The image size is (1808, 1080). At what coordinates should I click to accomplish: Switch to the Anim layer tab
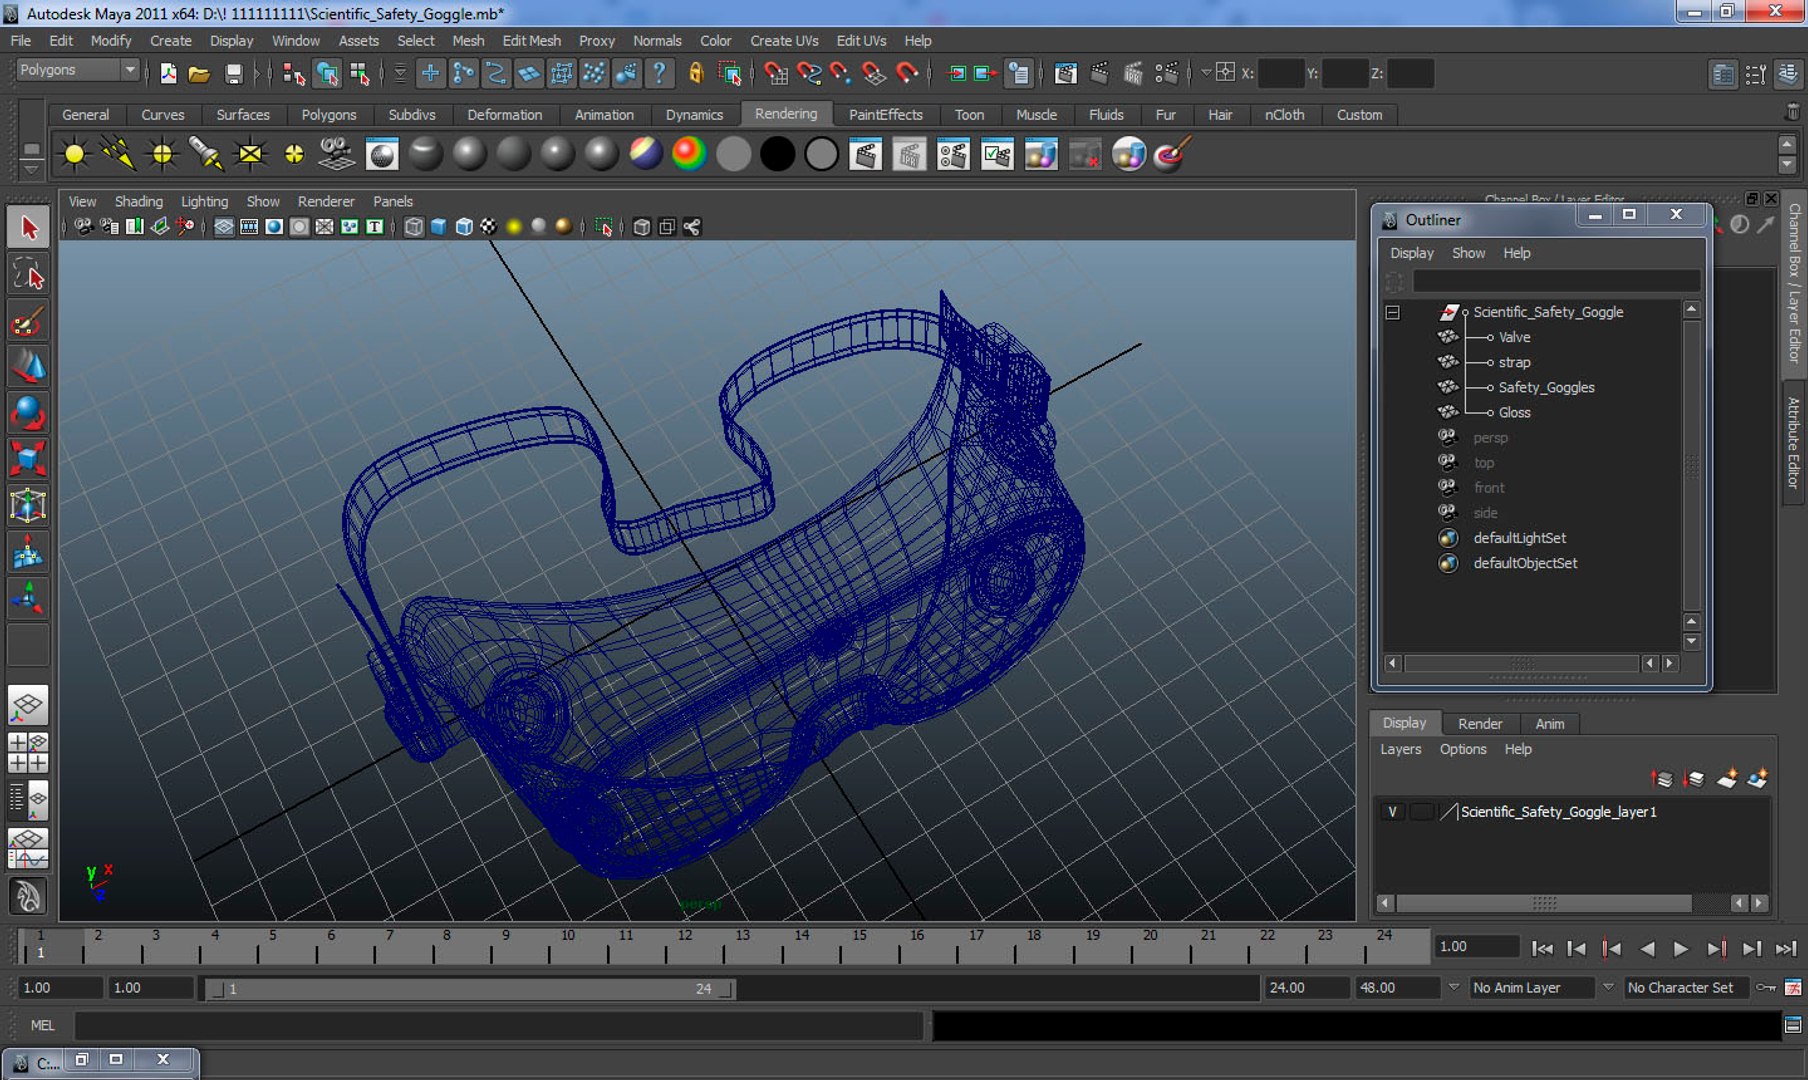coord(1549,724)
